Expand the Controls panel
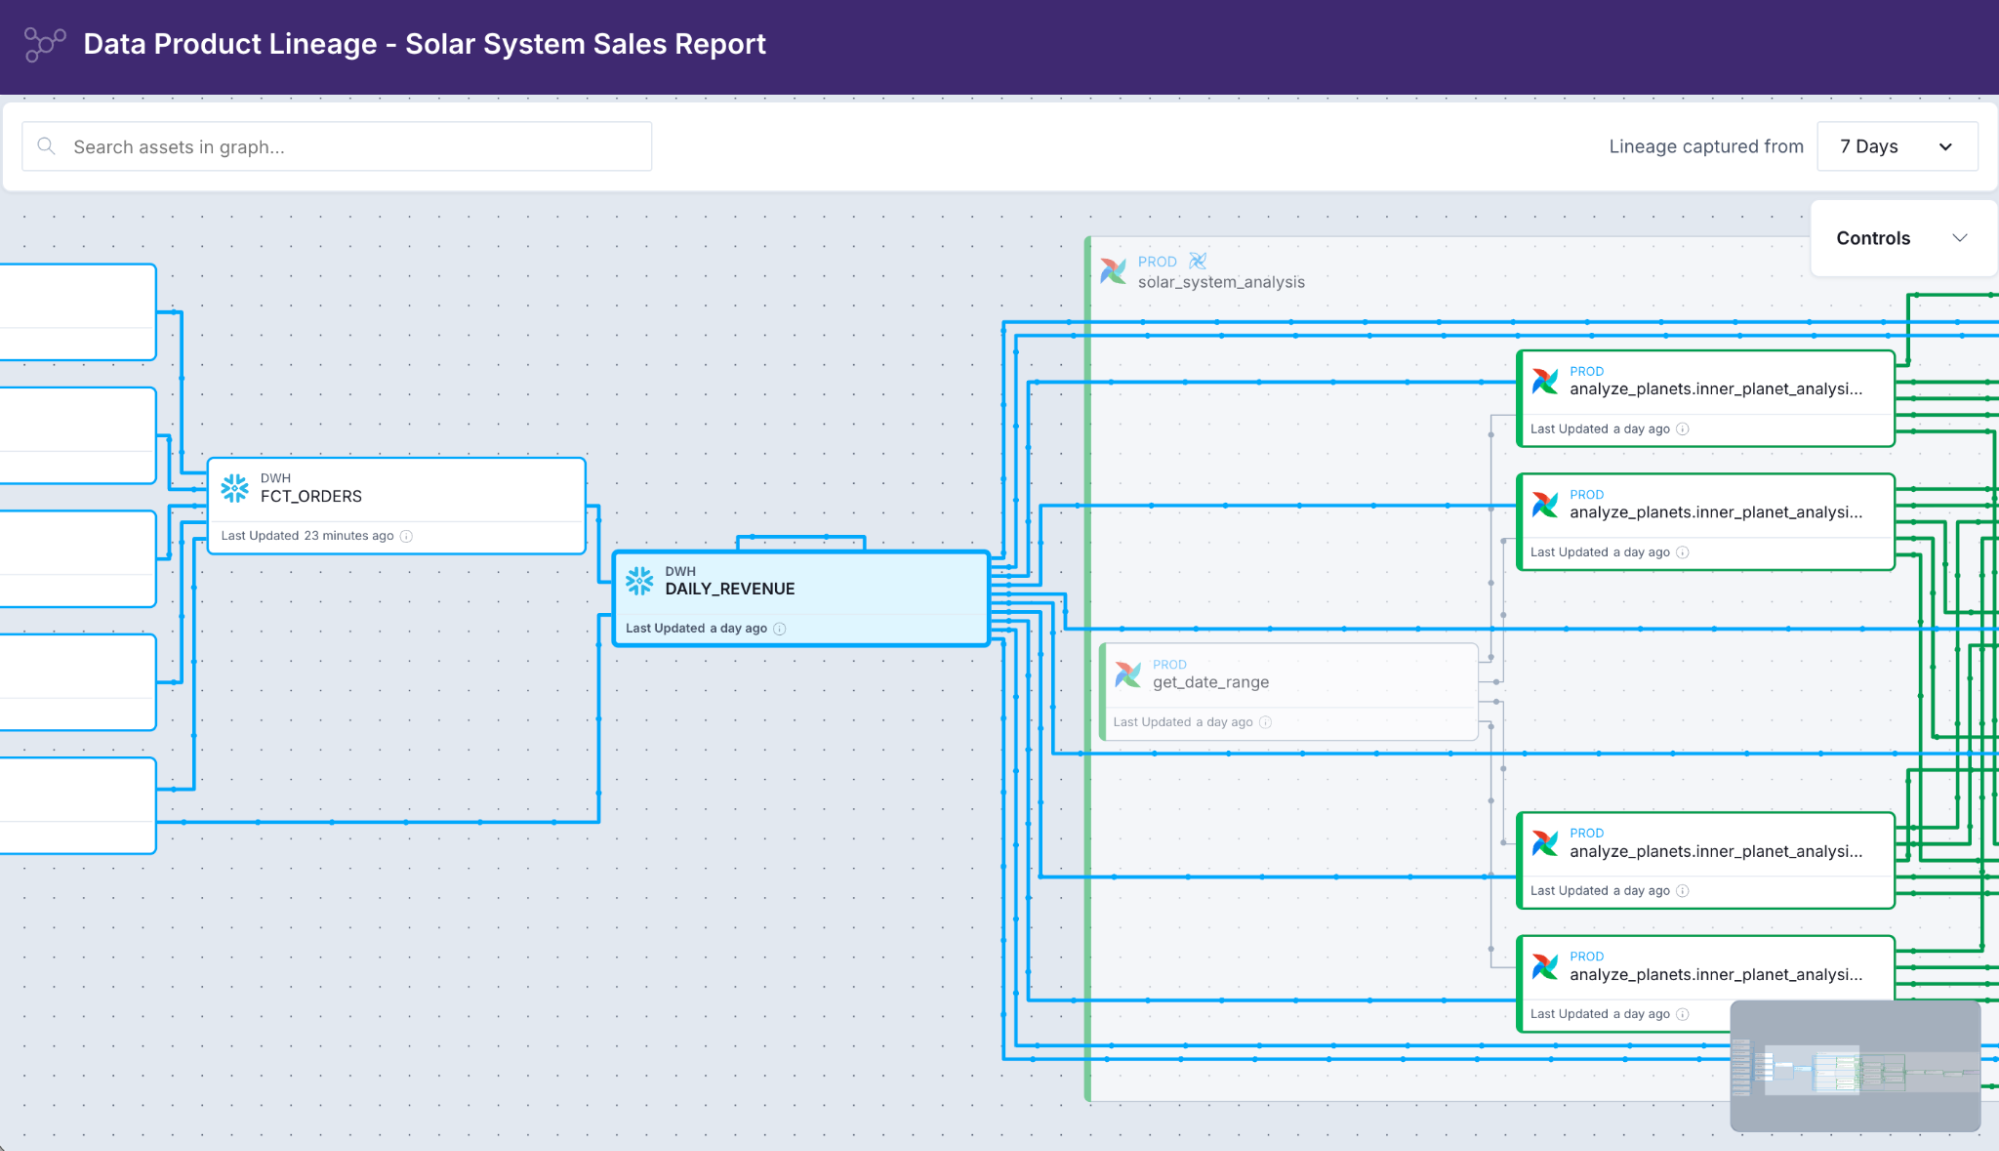 tap(1873, 238)
